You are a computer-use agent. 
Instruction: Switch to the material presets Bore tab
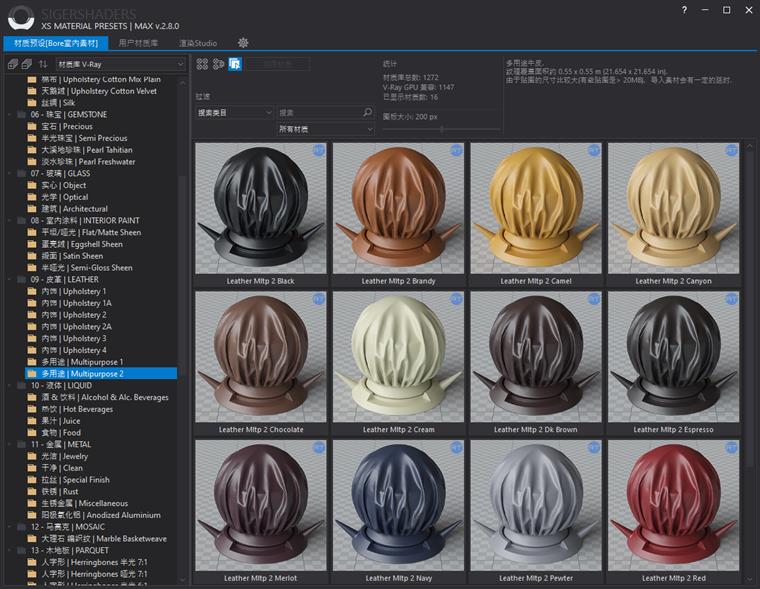(56, 43)
